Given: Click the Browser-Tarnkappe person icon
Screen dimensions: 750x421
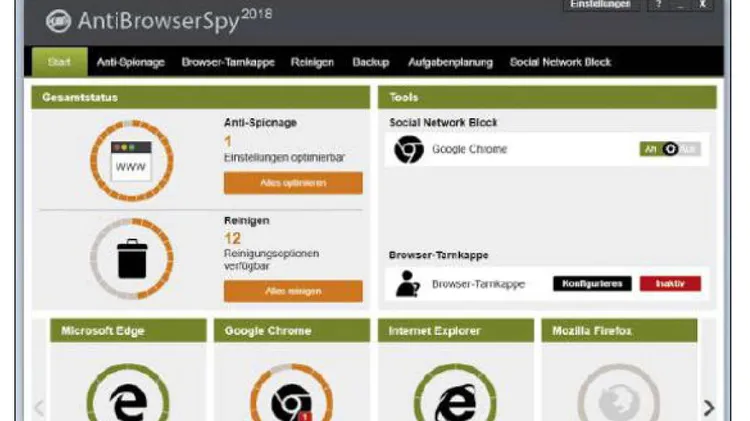Looking at the screenshot, I should click(408, 284).
